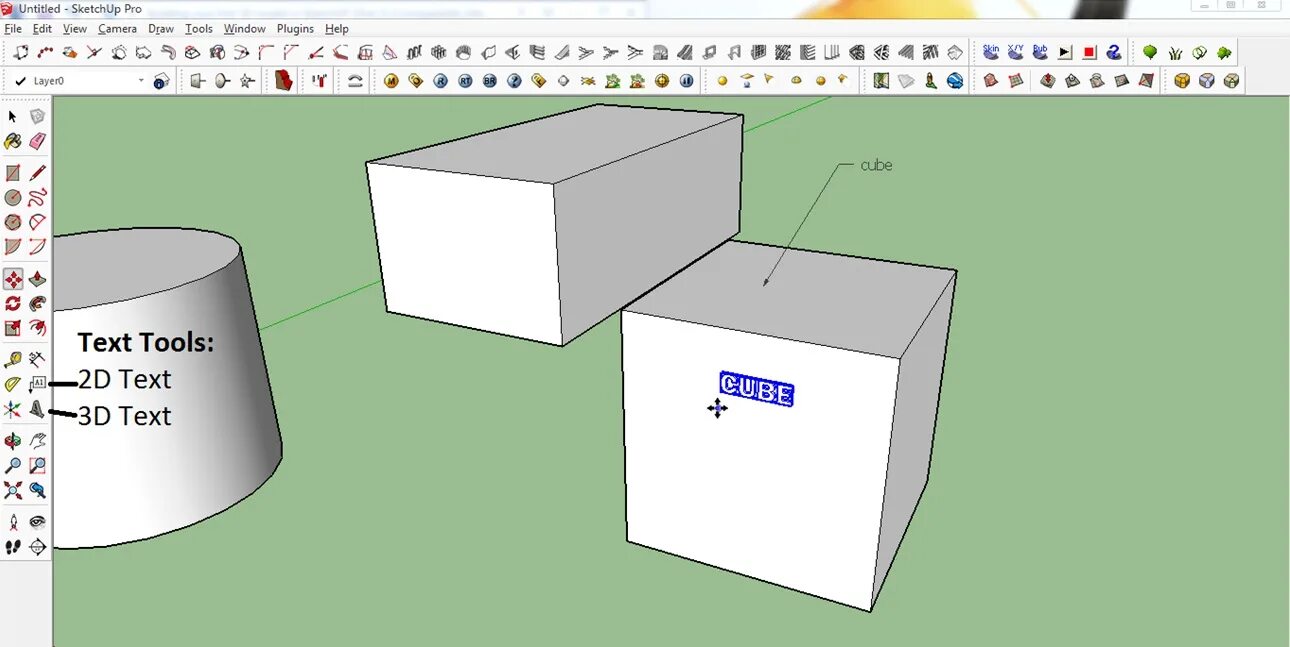Click the gold M round icon
Viewport: 1290px width, 647px height.
click(x=391, y=81)
